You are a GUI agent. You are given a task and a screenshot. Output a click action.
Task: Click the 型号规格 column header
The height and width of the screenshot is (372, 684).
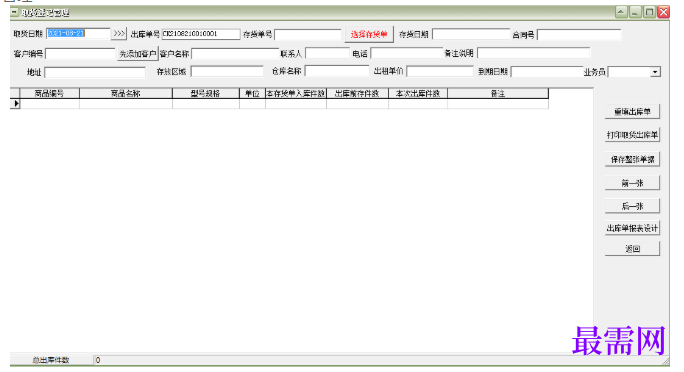(x=205, y=93)
